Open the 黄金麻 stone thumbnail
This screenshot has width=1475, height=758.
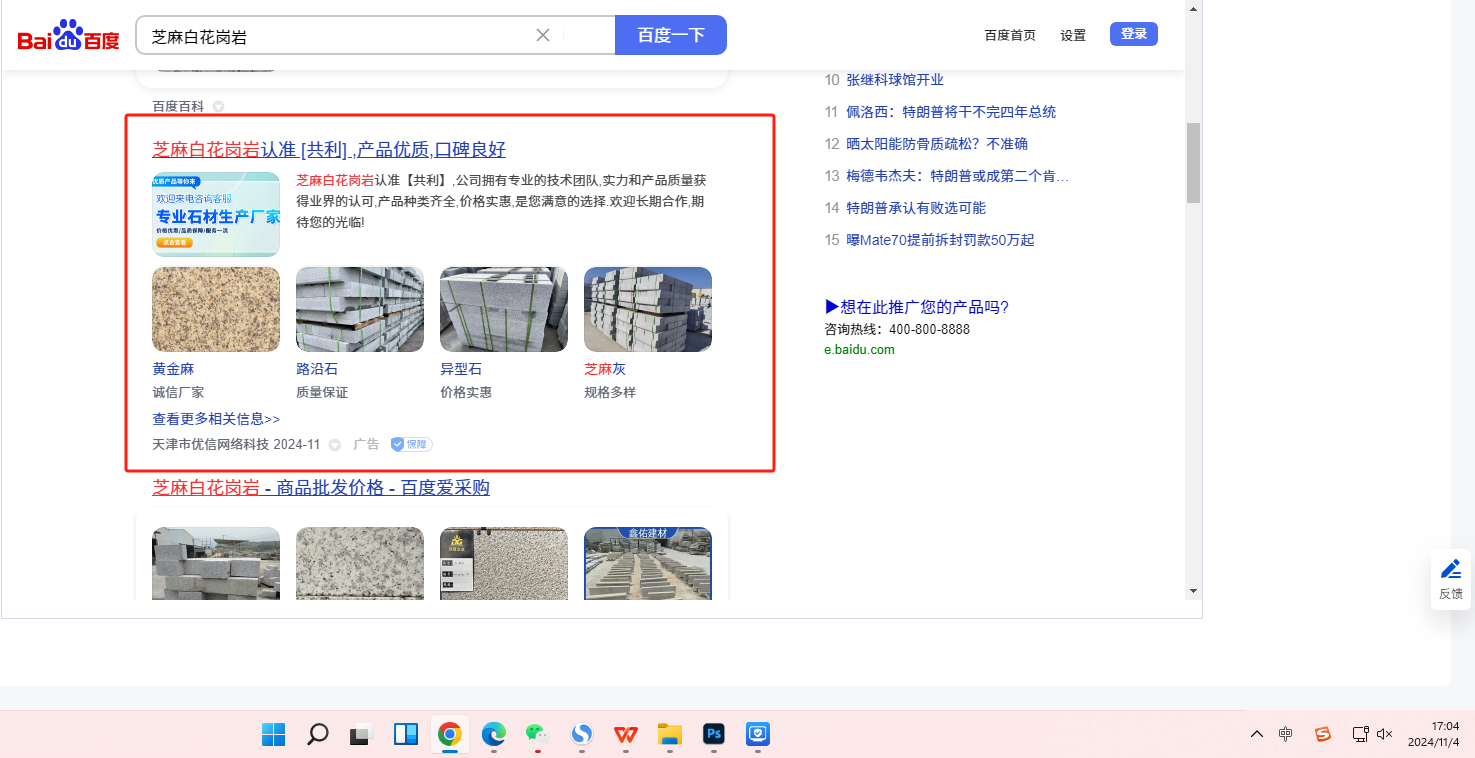(x=216, y=309)
